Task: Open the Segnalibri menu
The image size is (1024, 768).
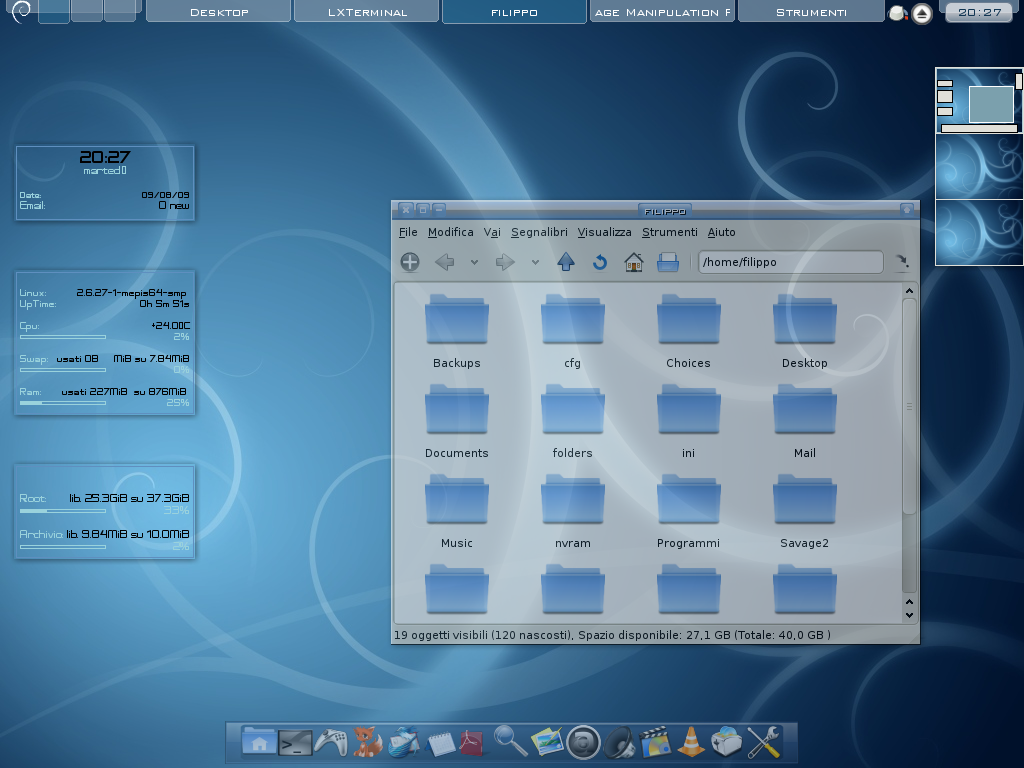Action: coord(539,232)
